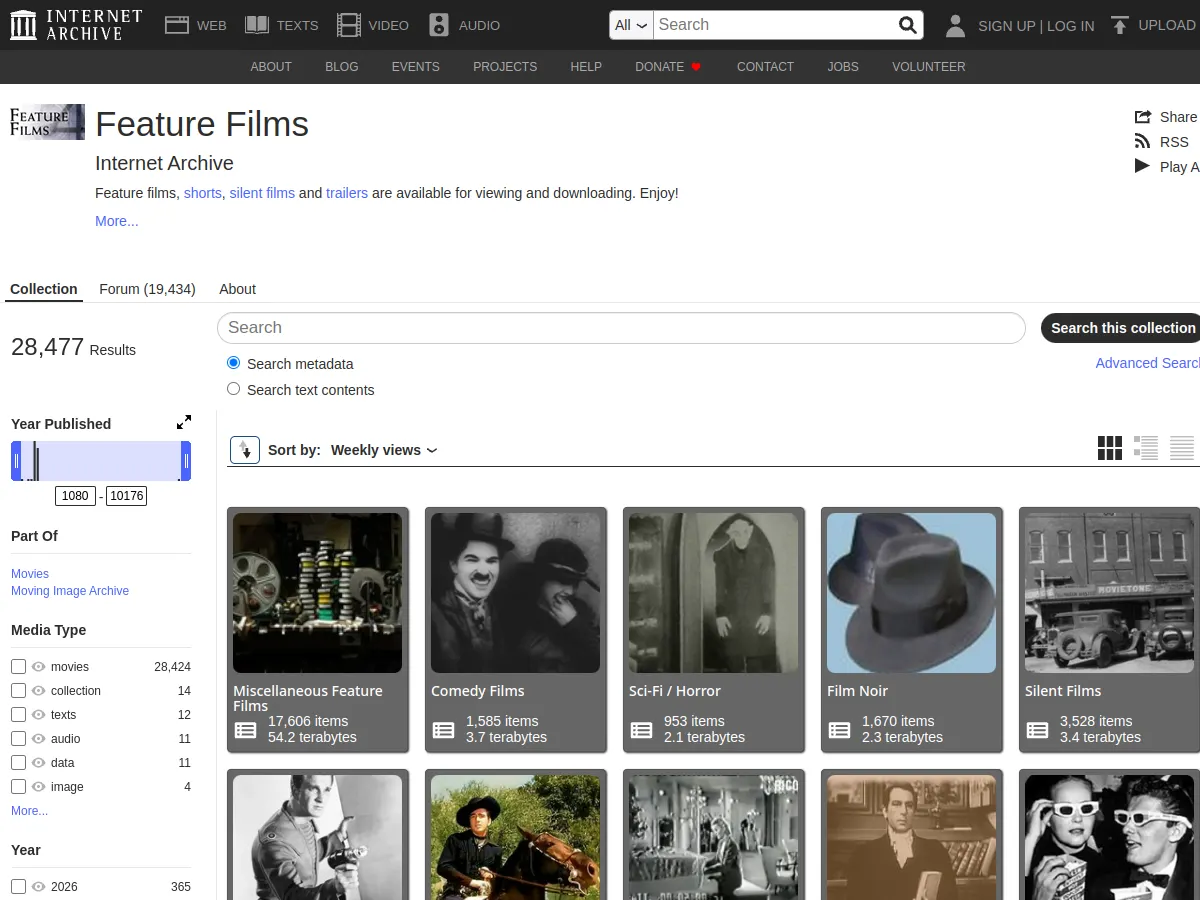Image resolution: width=1200 pixels, height=900 pixels.
Task: Open Miscellaneous Feature Films thumbnail
Action: [317, 593]
